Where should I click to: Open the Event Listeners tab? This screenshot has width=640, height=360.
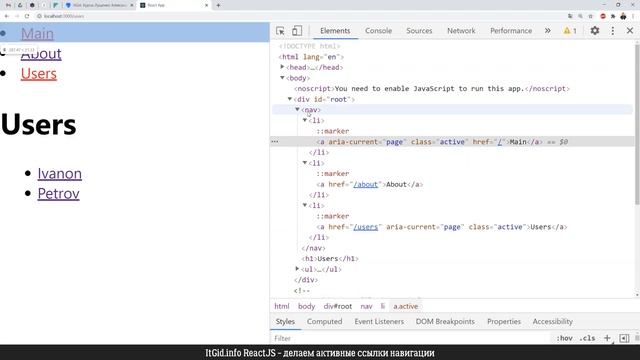(379, 322)
